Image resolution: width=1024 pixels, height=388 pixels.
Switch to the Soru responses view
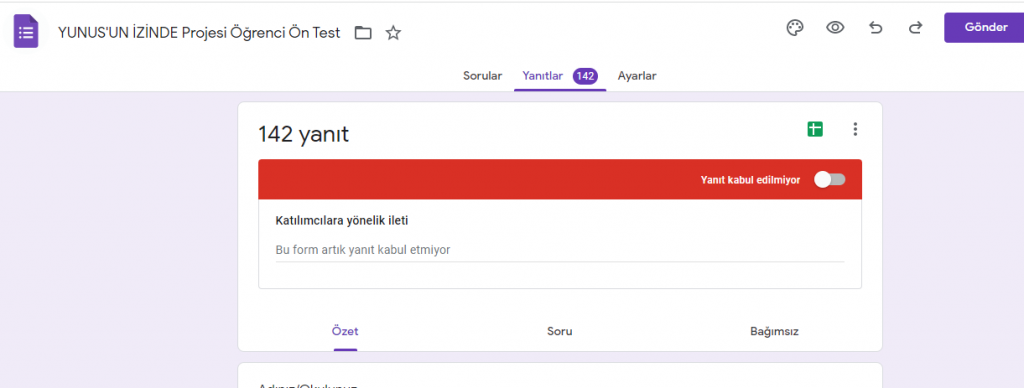click(560, 331)
